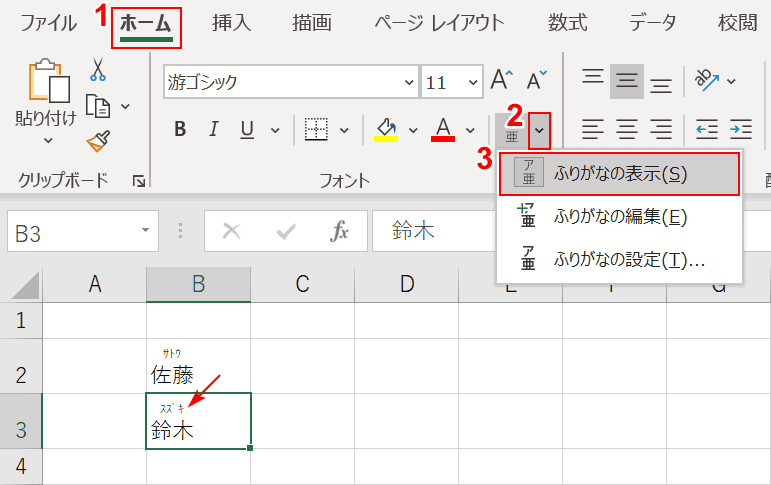Screen dimensions: 771x485
Task: Toggle Underline formatting
Action: click(x=247, y=130)
